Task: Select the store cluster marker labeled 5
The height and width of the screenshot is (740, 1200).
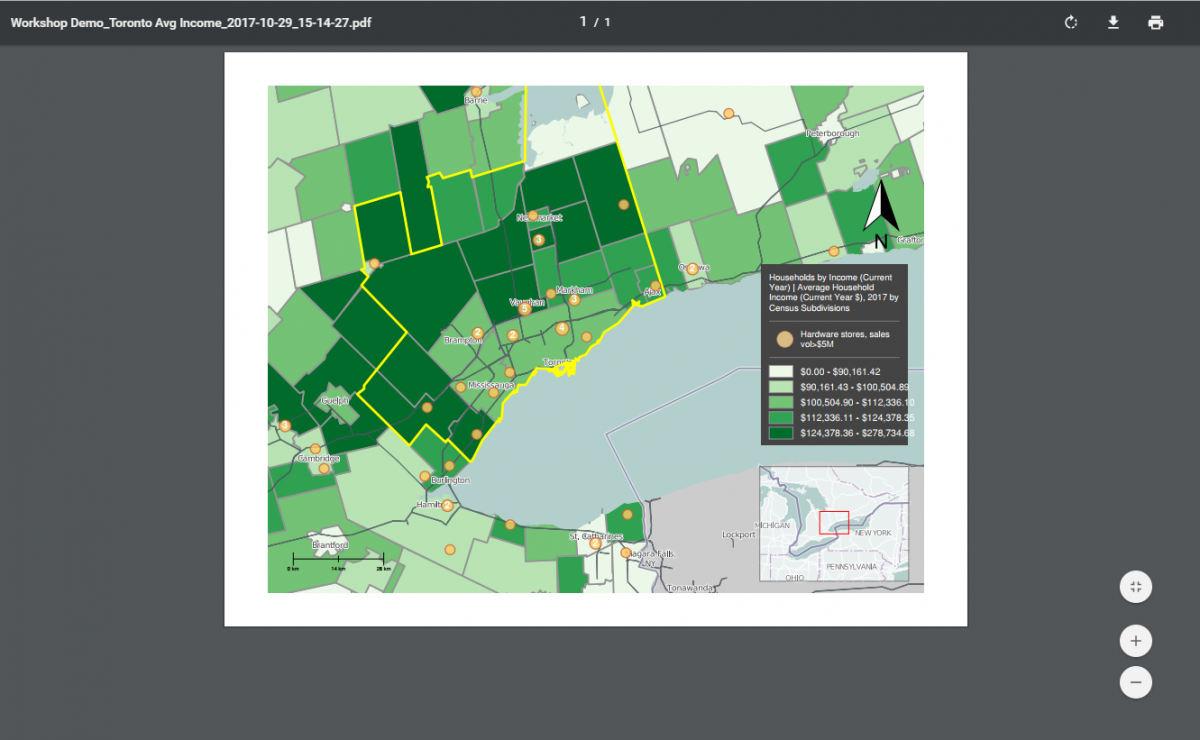Action: [x=525, y=309]
